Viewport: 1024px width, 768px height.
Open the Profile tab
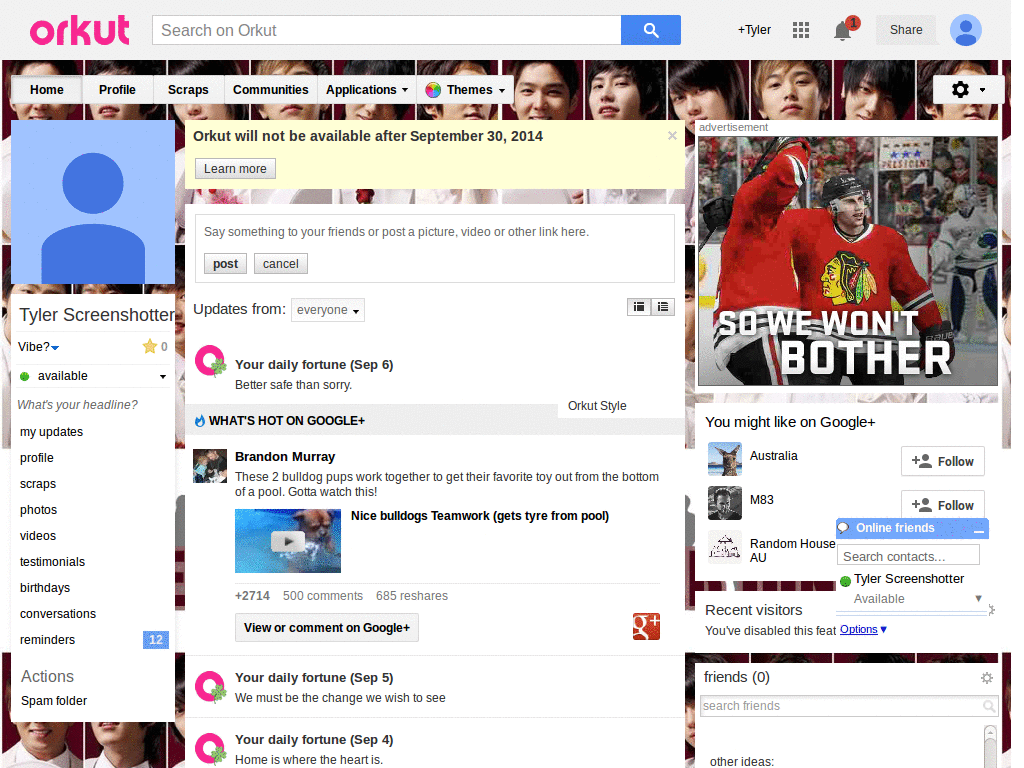click(x=118, y=90)
